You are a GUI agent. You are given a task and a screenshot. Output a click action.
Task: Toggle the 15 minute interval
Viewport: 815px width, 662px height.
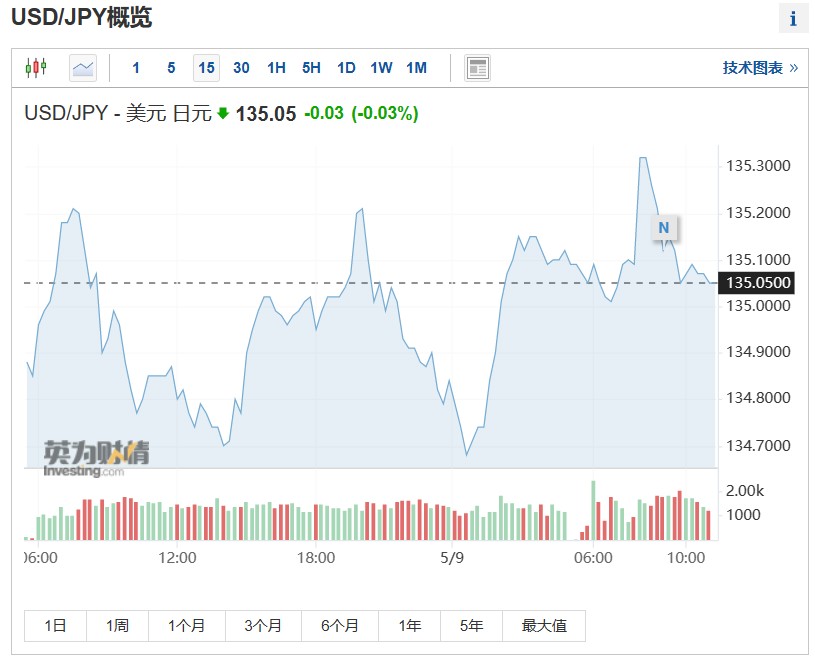206,68
